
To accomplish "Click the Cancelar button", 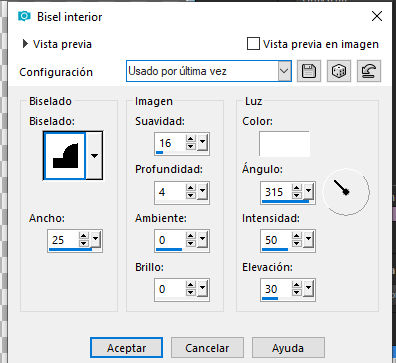I will 207,348.
